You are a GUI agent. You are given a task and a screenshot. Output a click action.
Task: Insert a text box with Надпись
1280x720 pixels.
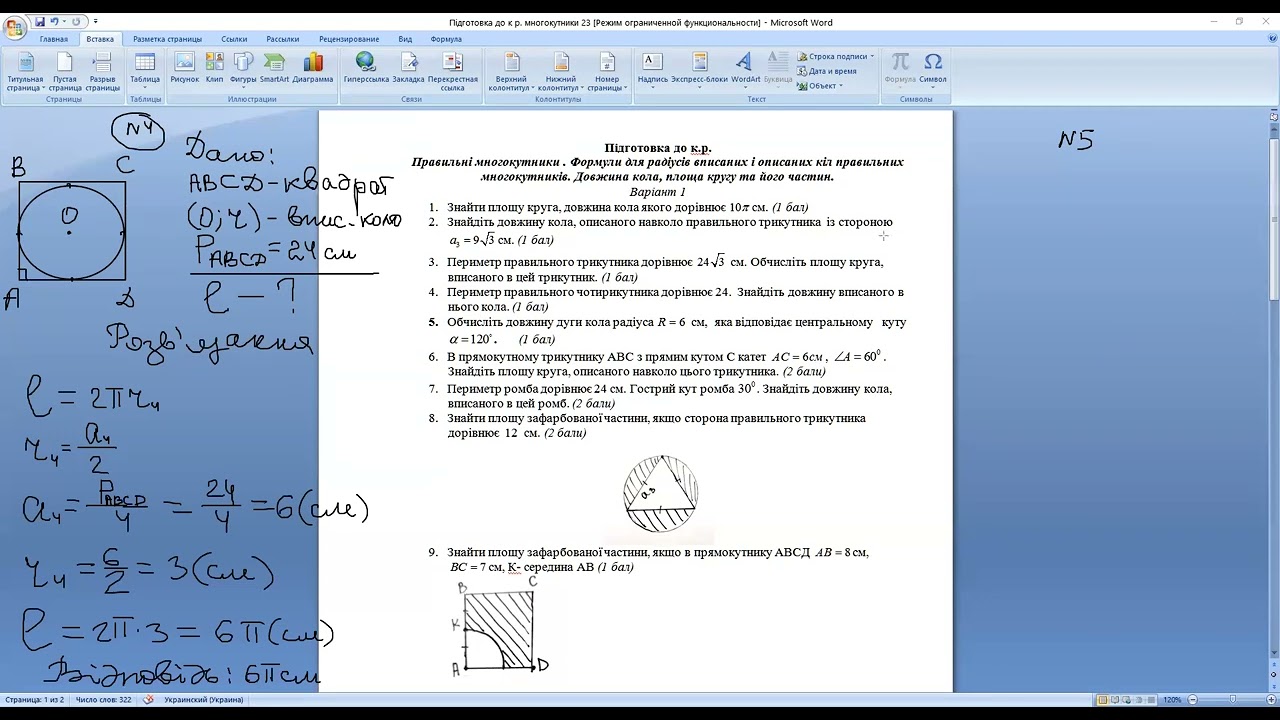point(653,68)
